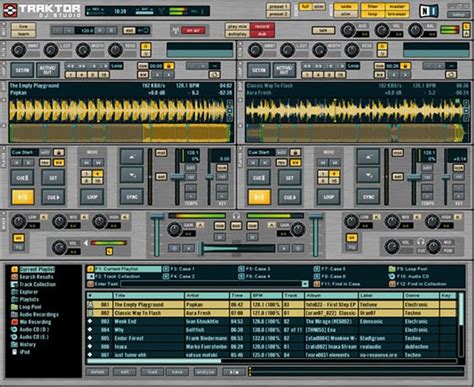Click the F9: Loop Pool shortcut icon
474x387 pixels.
(x=392, y=269)
